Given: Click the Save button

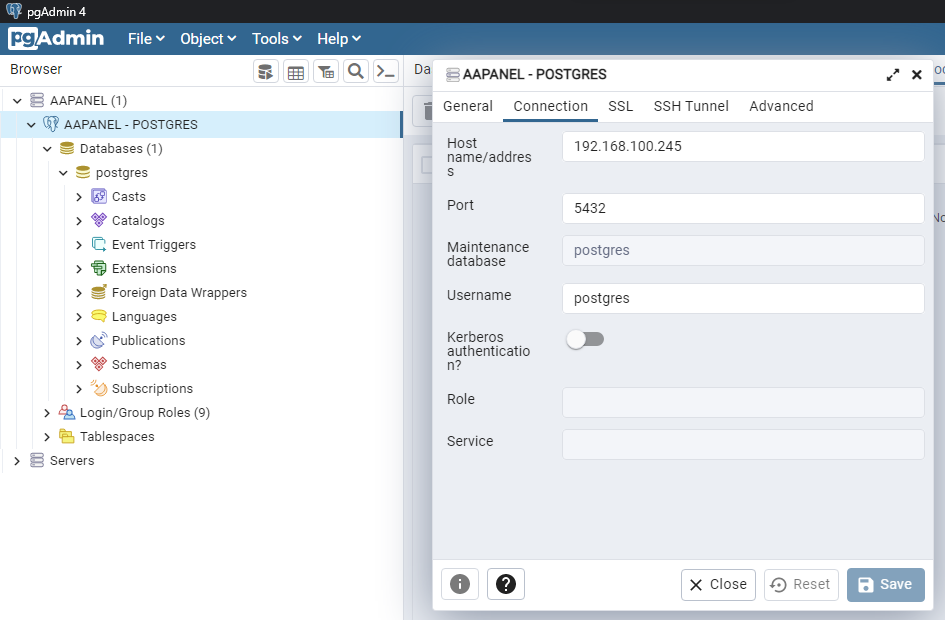Looking at the screenshot, I should [x=885, y=584].
